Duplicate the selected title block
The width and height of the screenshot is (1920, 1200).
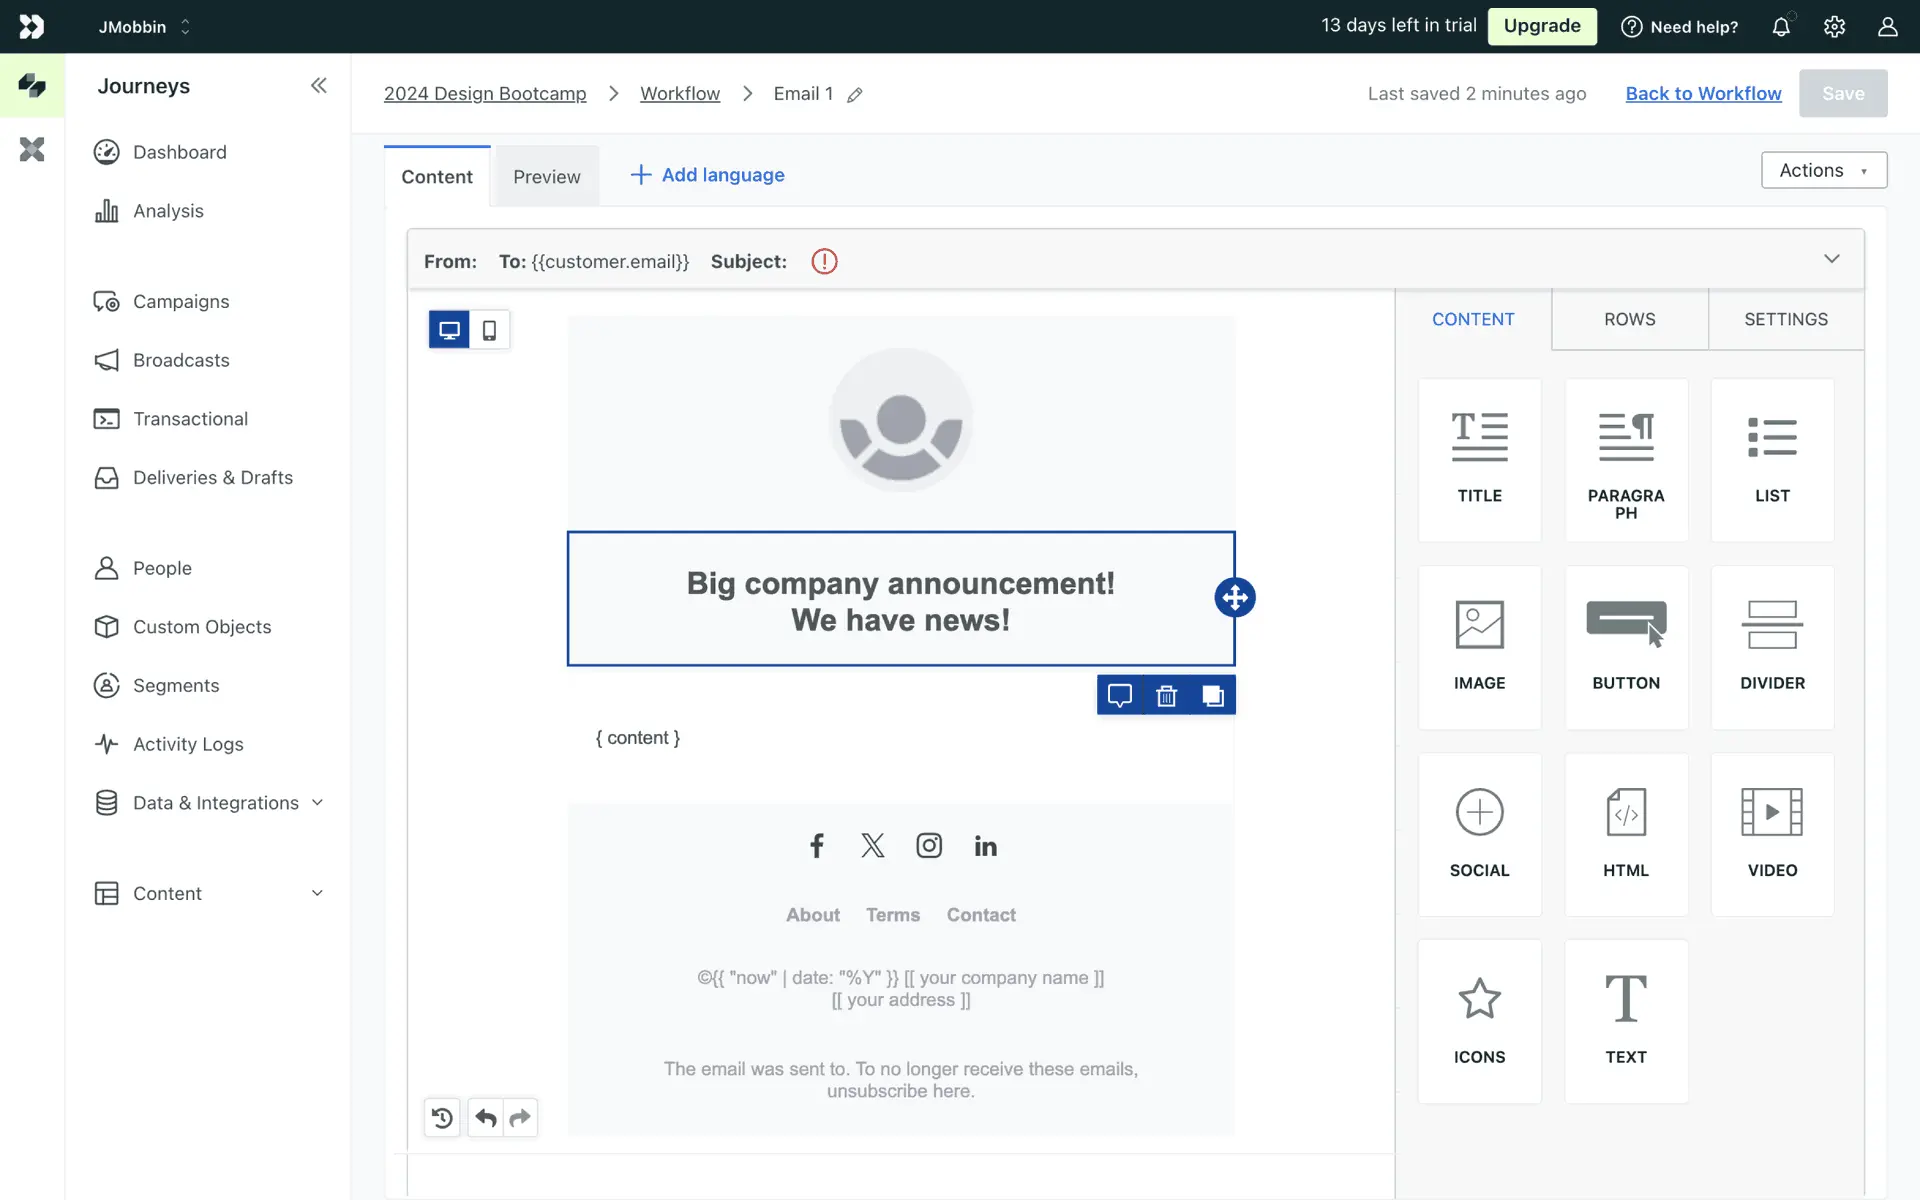click(1212, 696)
